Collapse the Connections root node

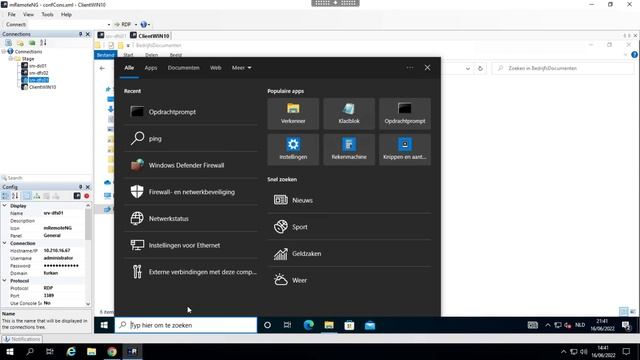coord(4,51)
